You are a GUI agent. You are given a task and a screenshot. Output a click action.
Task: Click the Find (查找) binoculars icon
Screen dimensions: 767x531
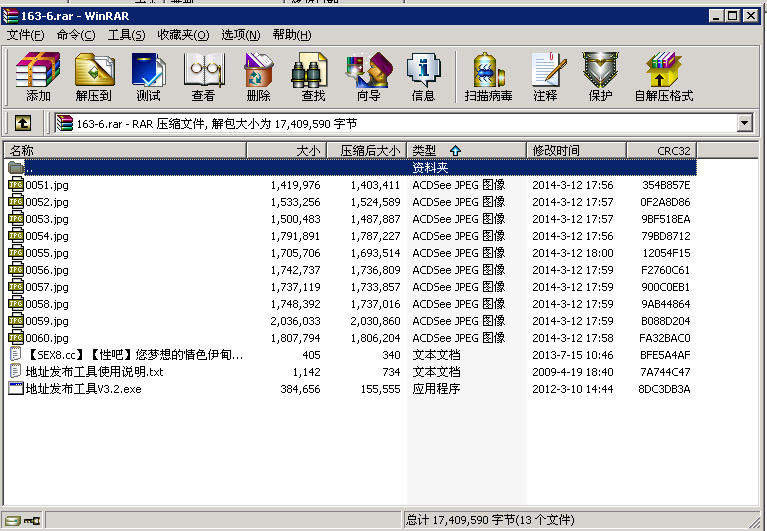click(x=309, y=70)
